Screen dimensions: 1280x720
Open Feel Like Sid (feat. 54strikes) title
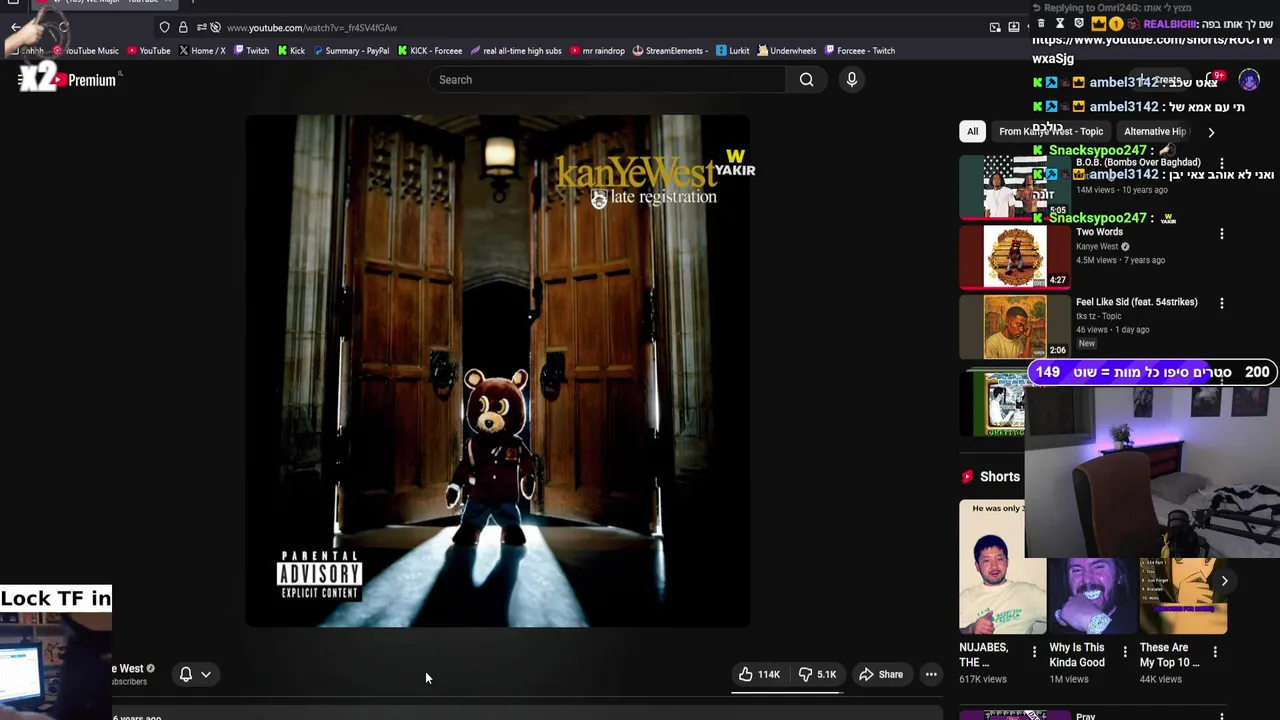tap(1136, 302)
